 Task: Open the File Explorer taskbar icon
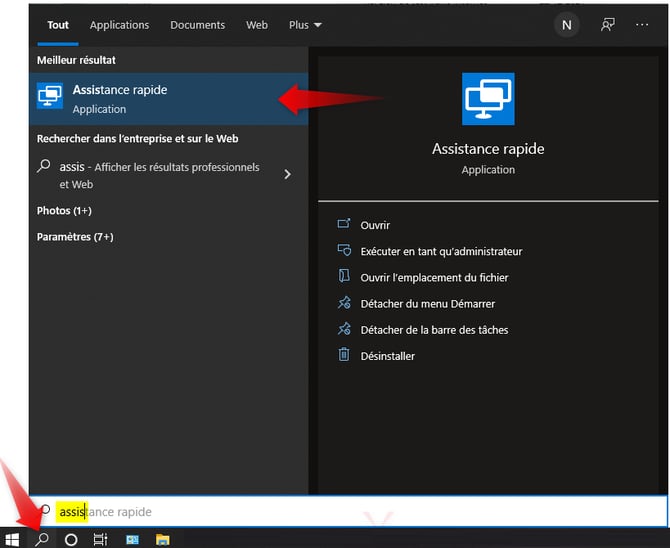(162, 540)
